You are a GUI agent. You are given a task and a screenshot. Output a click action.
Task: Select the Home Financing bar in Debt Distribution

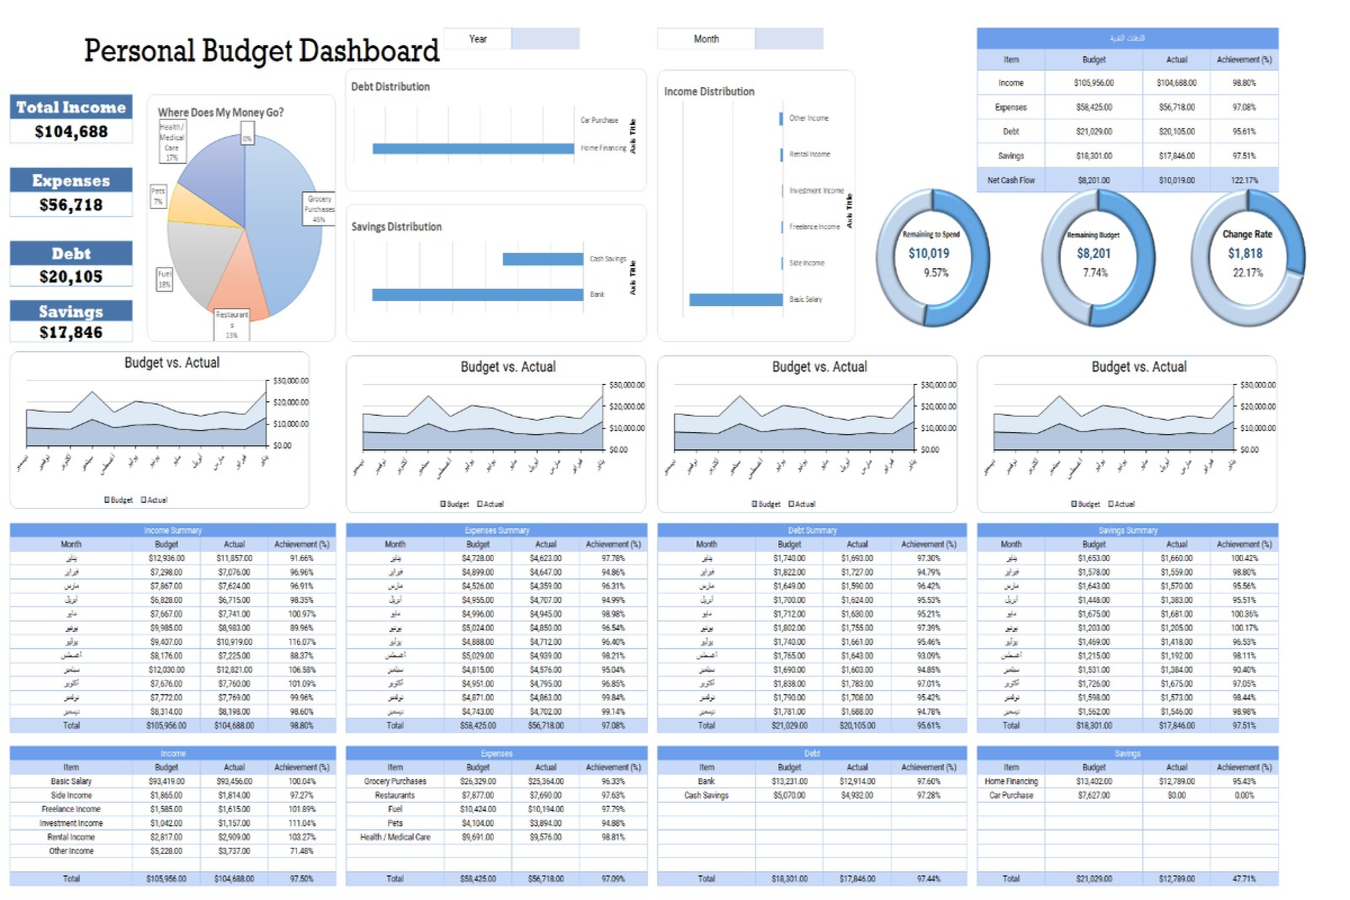(x=473, y=149)
